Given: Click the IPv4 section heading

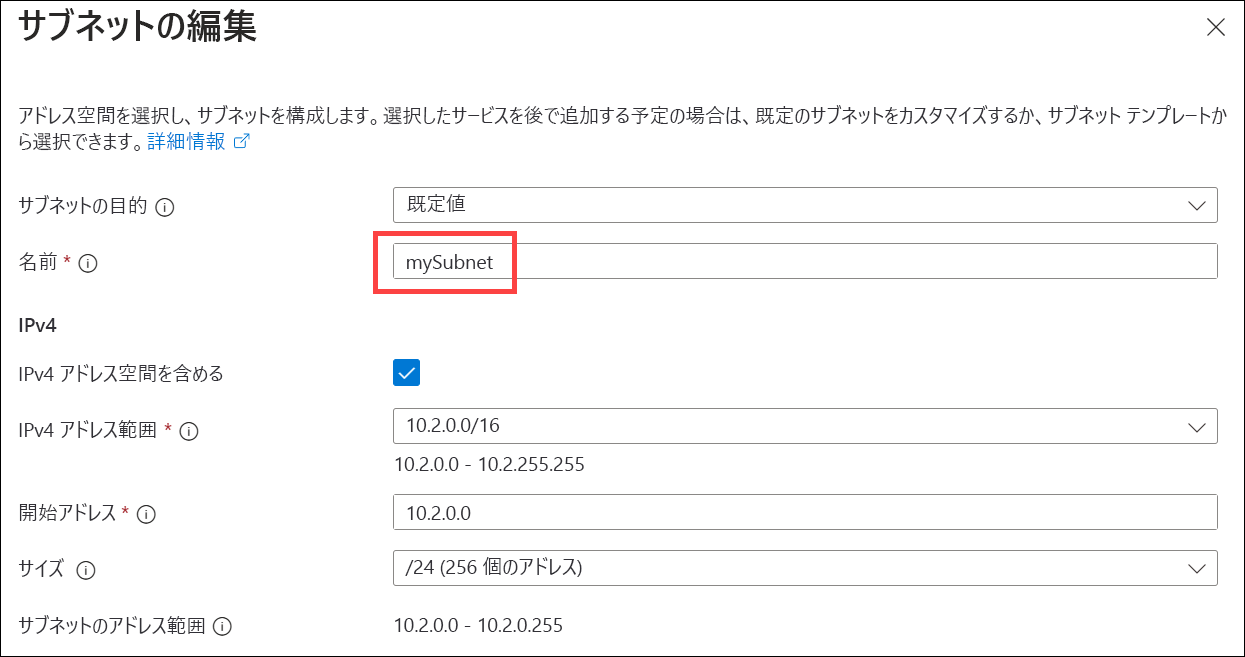Looking at the screenshot, I should pos(37,326).
